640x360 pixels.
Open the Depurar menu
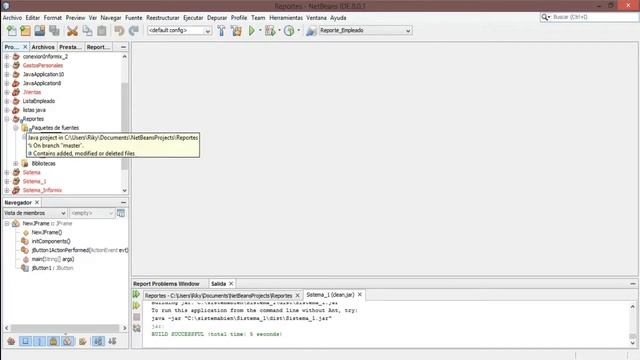pos(217,18)
